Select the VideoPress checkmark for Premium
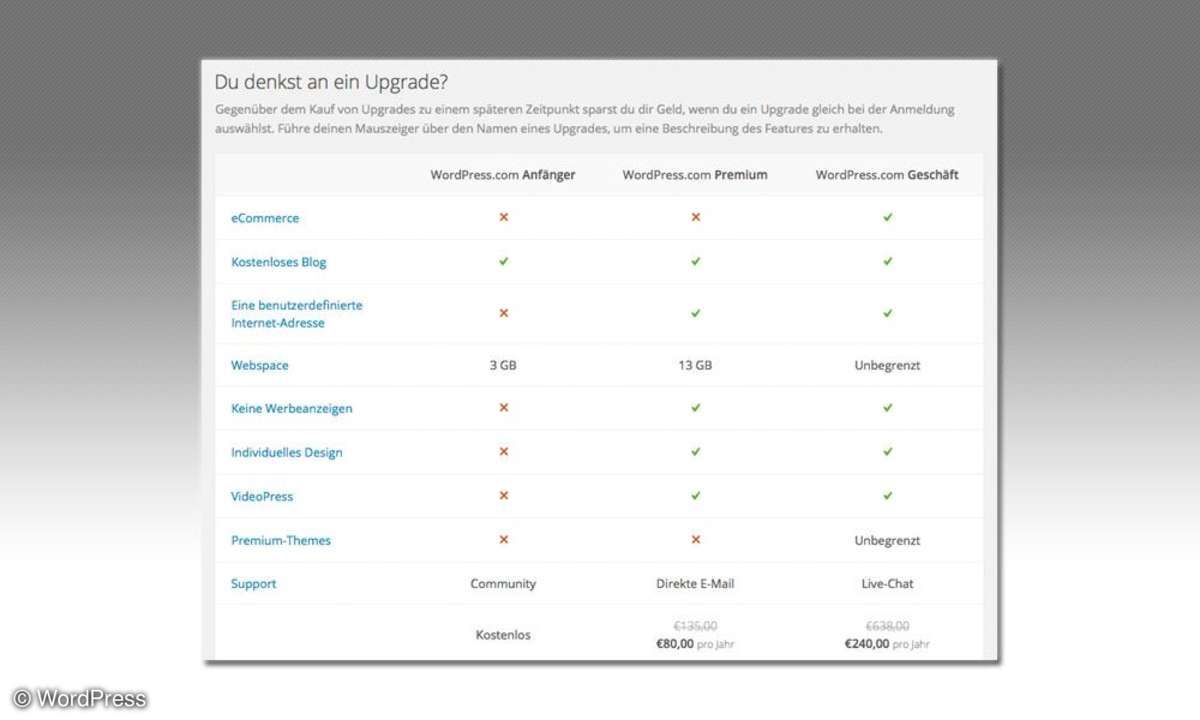1200x720 pixels. 696,496
